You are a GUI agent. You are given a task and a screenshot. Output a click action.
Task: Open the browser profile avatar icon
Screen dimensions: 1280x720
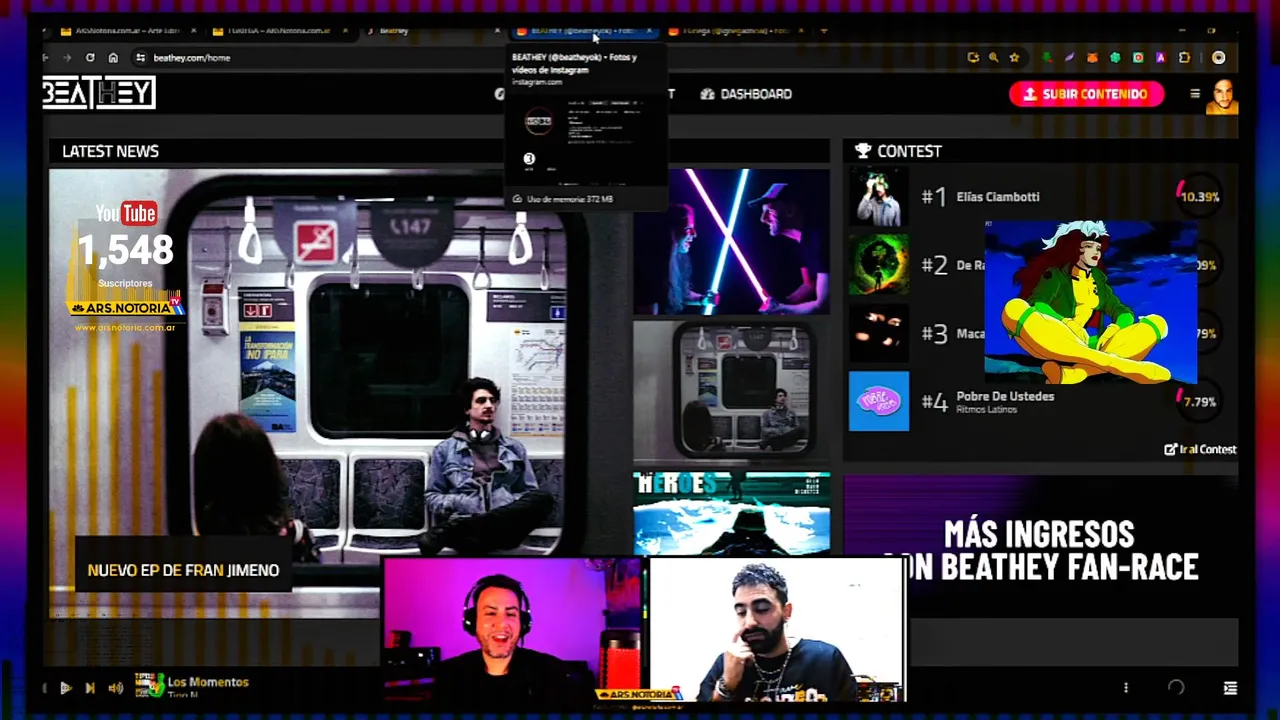1218,58
